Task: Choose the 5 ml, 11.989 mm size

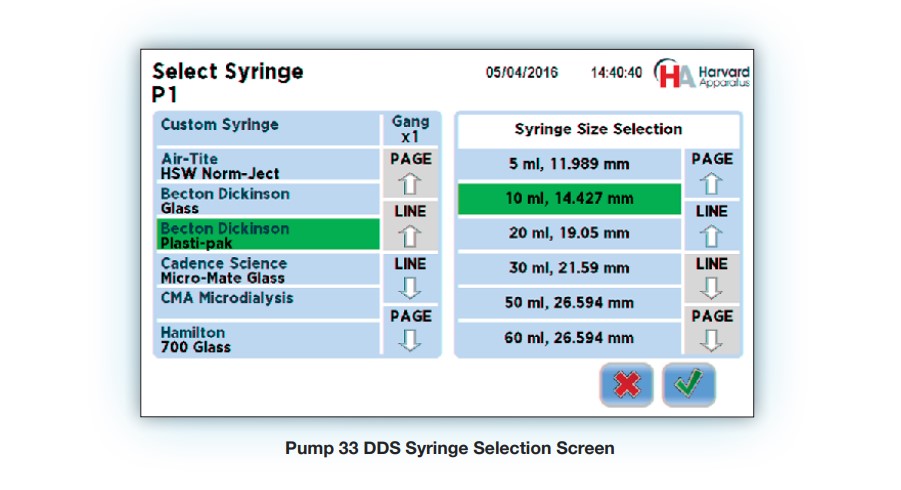Action: (568, 164)
